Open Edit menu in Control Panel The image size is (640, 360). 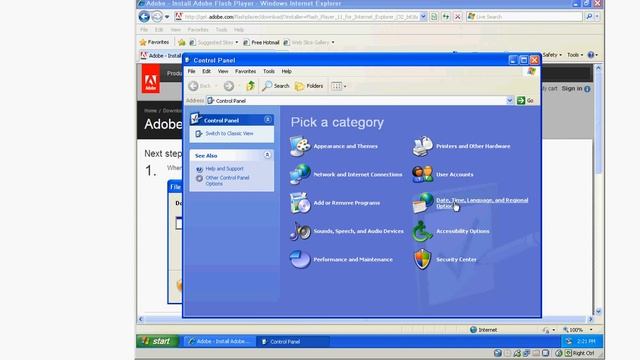[207, 71]
